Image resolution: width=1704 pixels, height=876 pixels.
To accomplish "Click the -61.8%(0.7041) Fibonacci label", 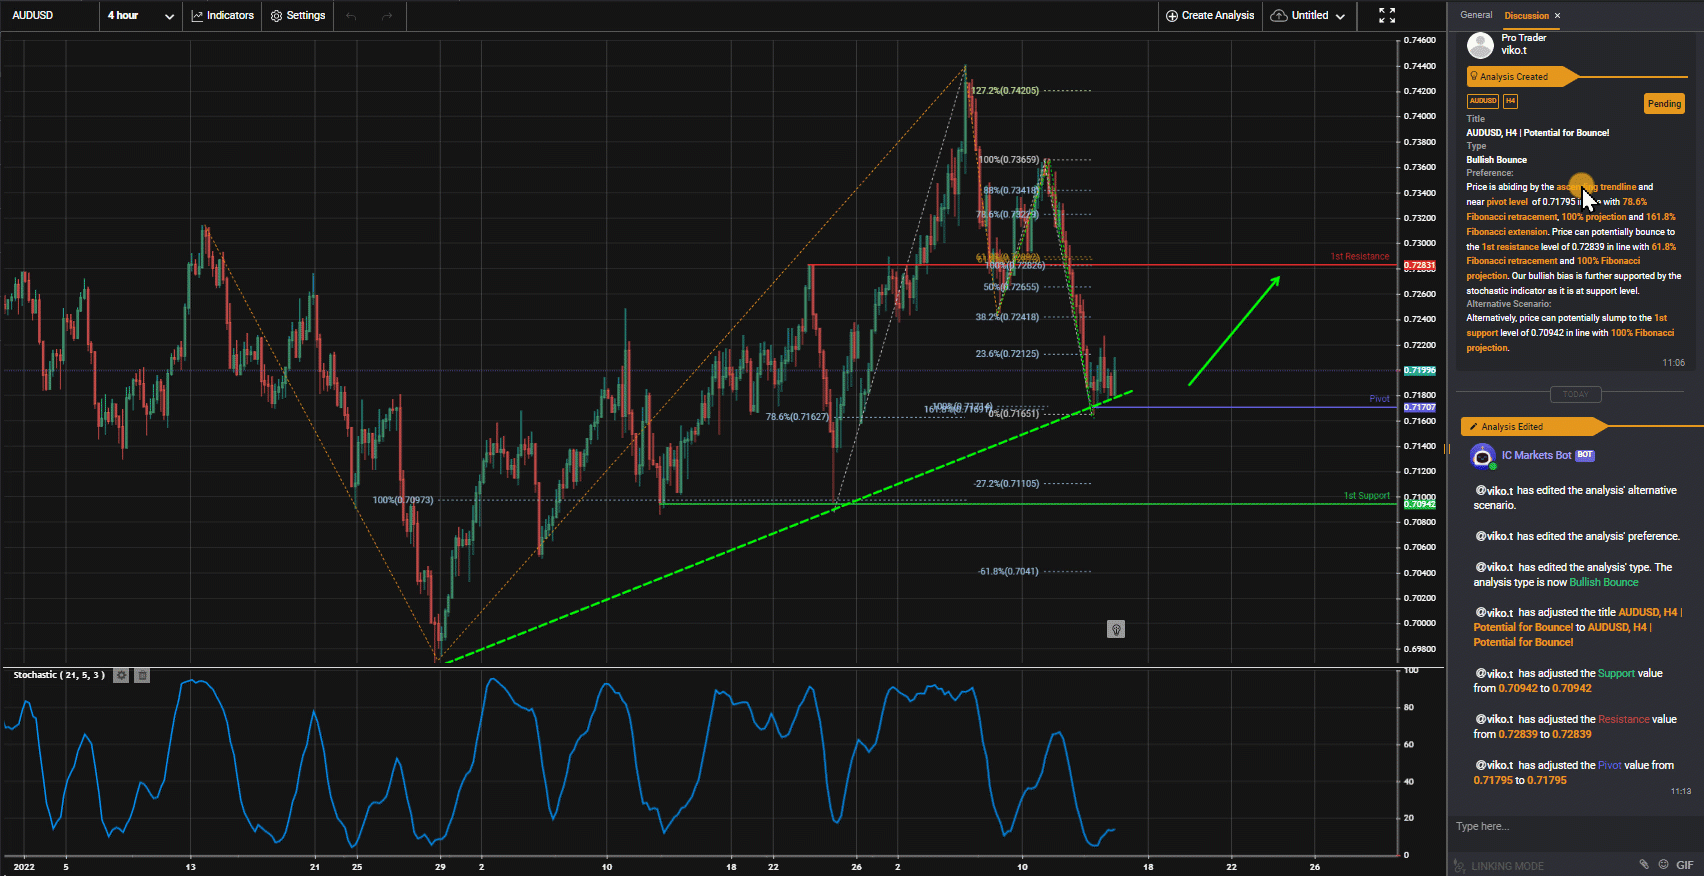I will point(1008,572).
